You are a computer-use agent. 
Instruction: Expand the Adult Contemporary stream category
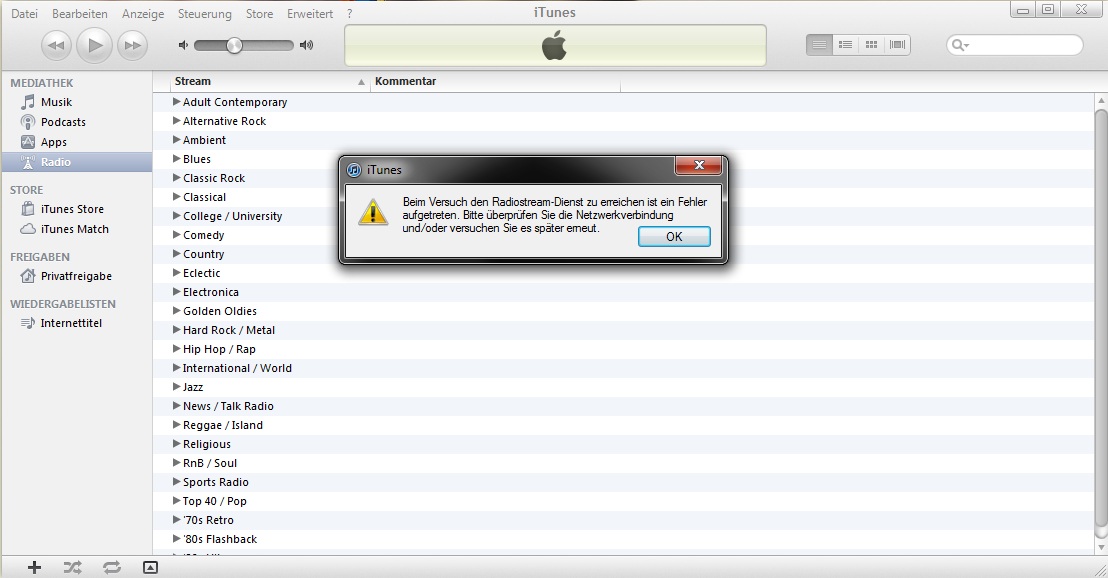pos(177,102)
